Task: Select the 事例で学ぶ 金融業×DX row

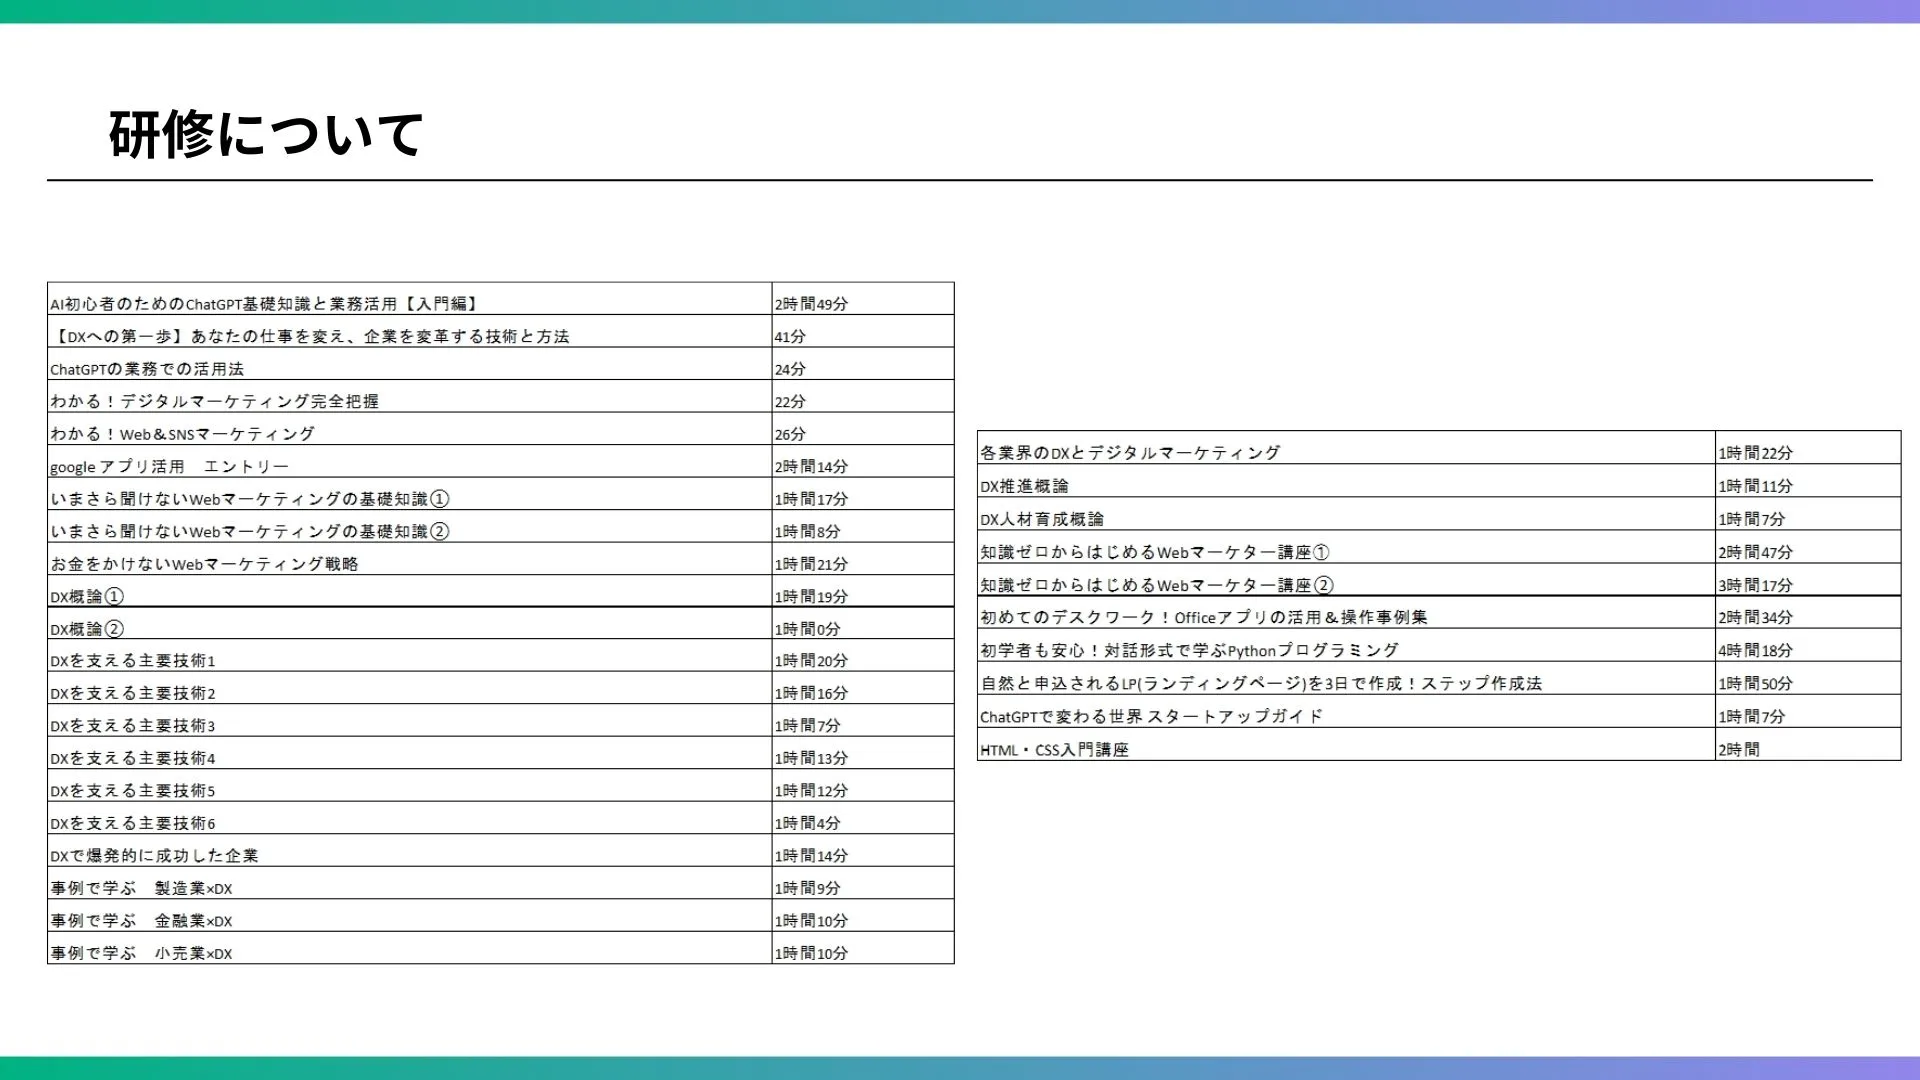Action: 142,921
